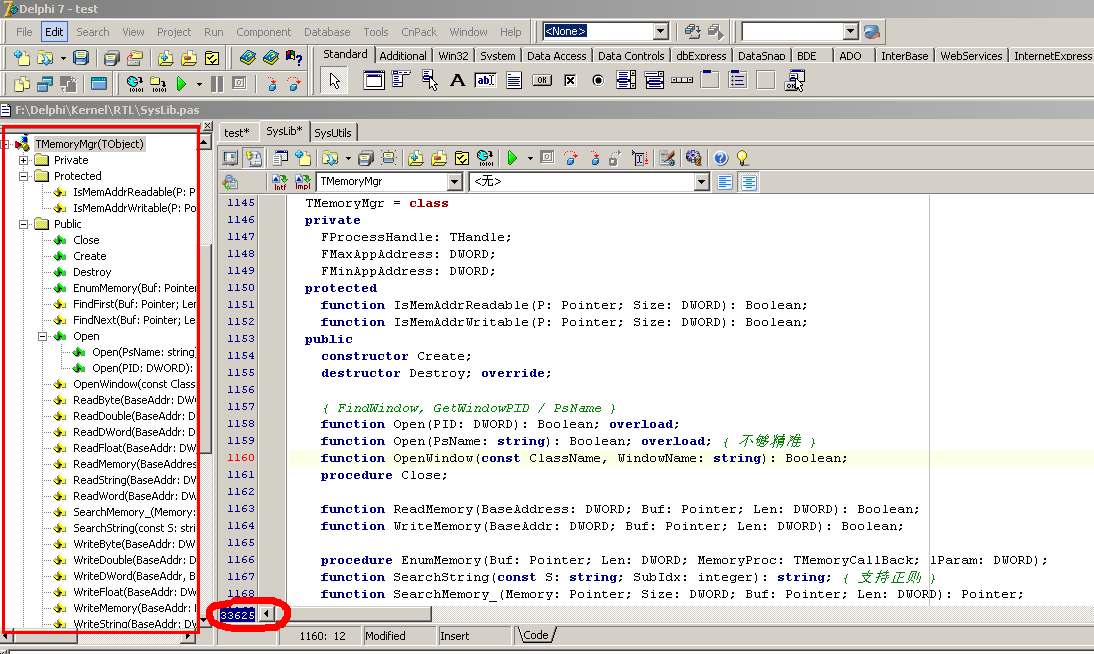The width and height of the screenshot is (1094, 654).
Task: Select the CheckBox component in palette
Action: 570,80
